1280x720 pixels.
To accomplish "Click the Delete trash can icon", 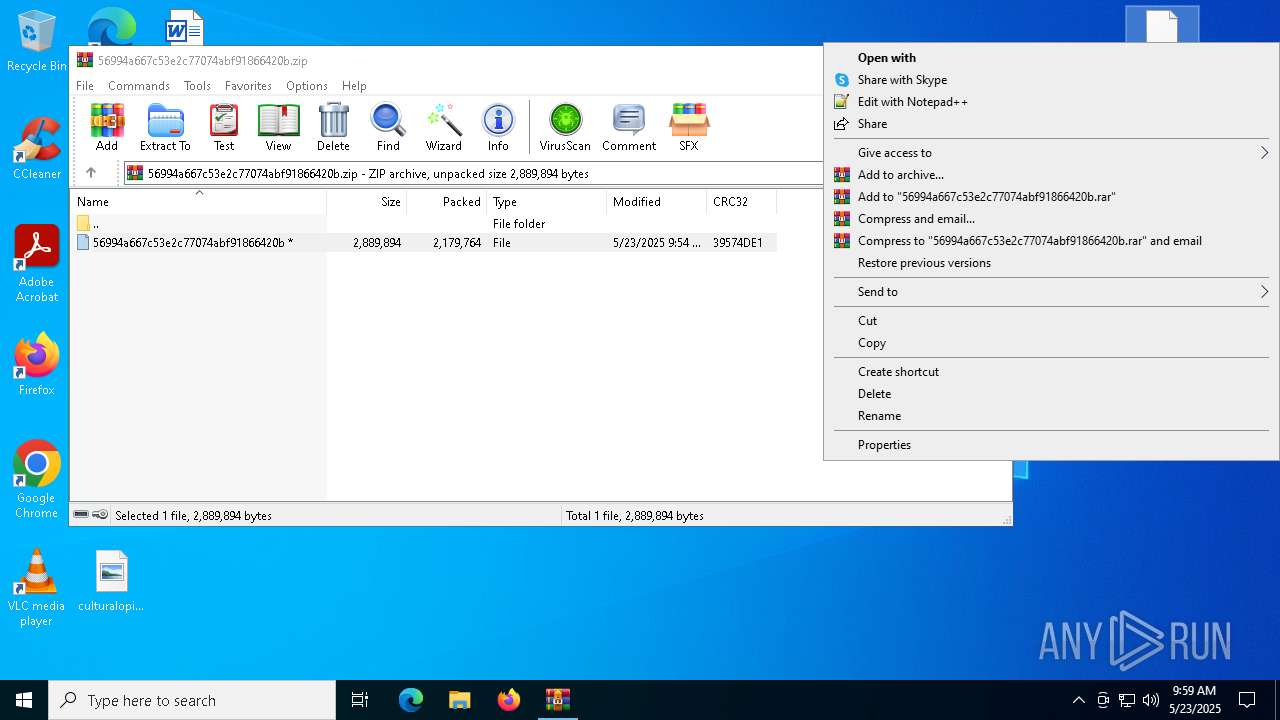I will [x=333, y=127].
